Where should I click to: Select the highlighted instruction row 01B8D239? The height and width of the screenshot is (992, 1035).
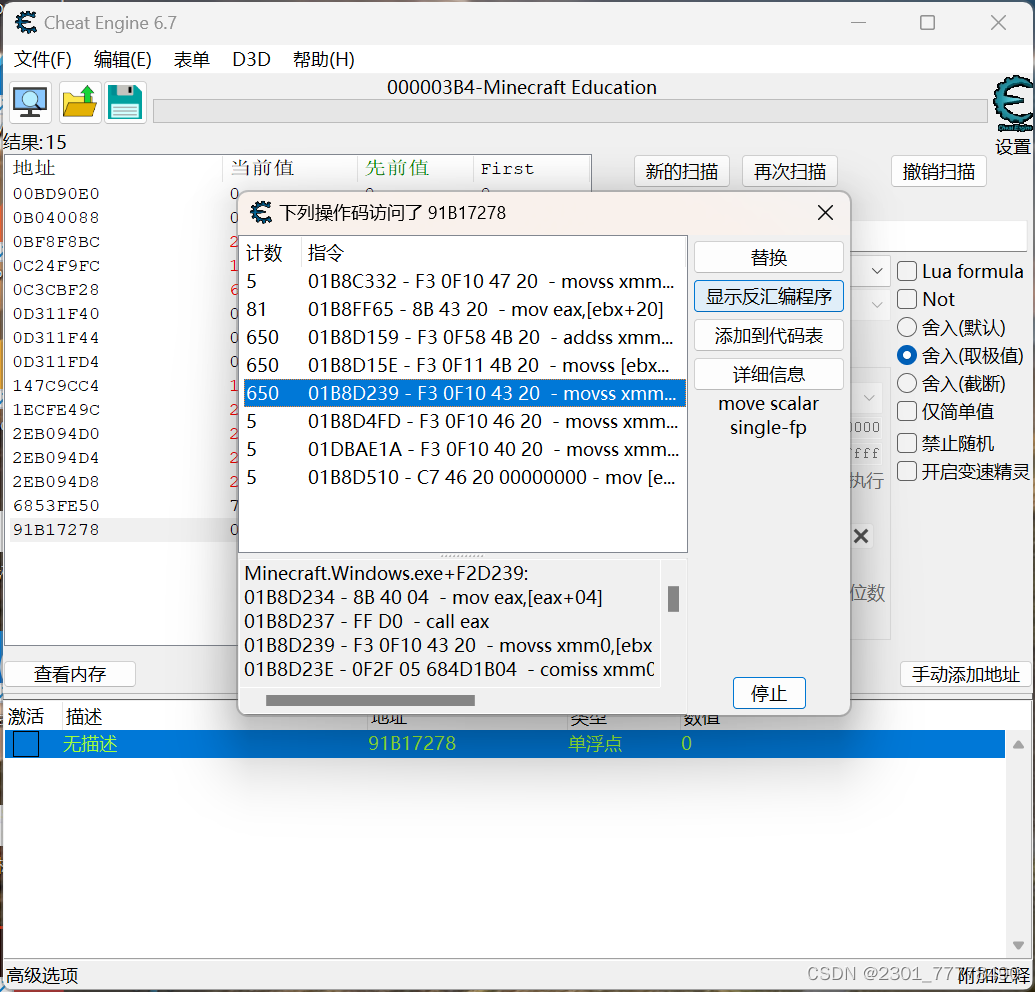pyautogui.click(x=463, y=393)
